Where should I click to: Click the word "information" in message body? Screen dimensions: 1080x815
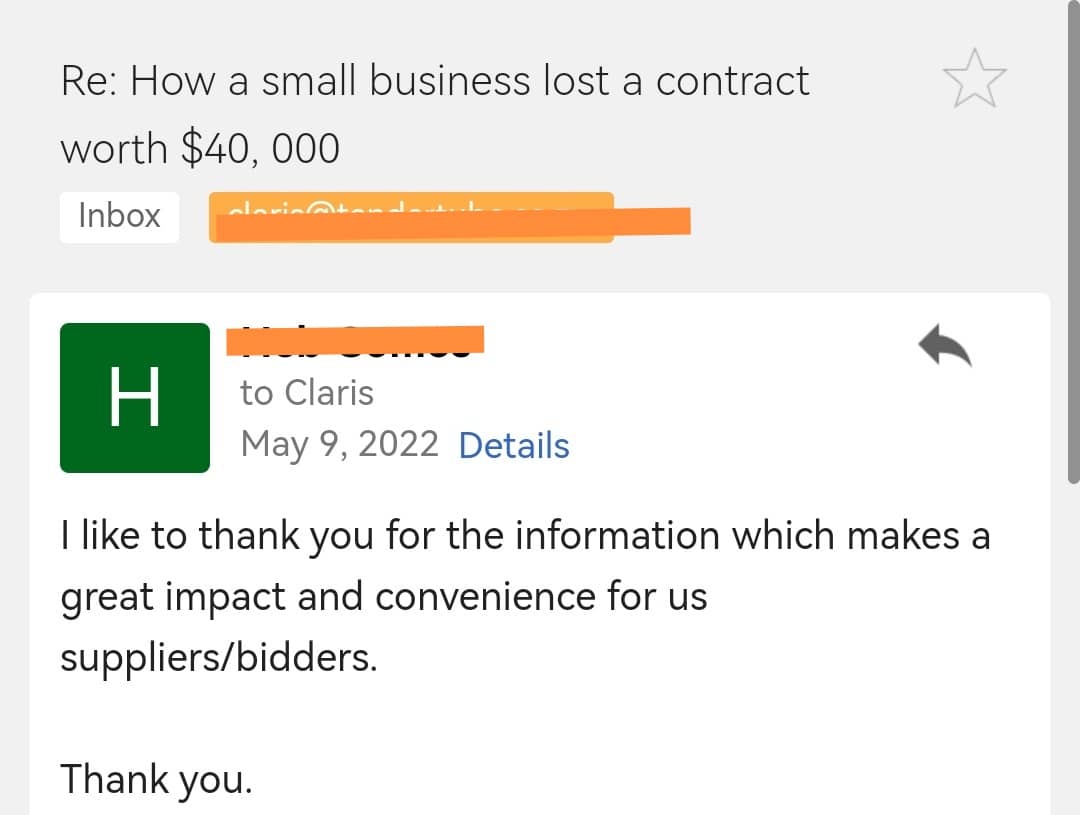coord(617,536)
